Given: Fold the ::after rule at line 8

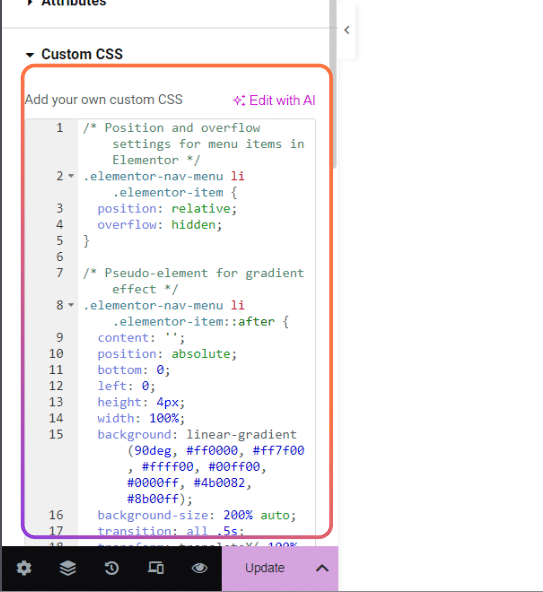Looking at the screenshot, I should click(71, 305).
